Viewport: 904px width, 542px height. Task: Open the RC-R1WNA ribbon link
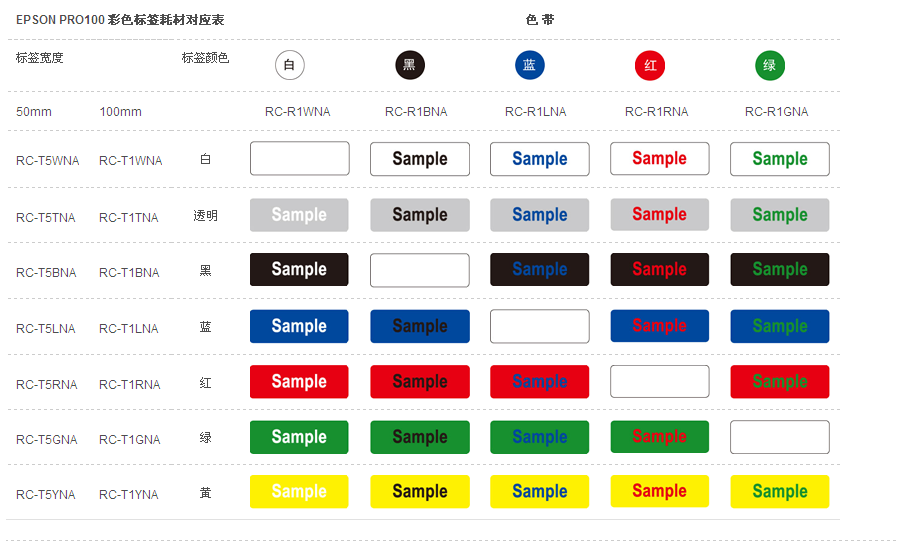(x=298, y=112)
